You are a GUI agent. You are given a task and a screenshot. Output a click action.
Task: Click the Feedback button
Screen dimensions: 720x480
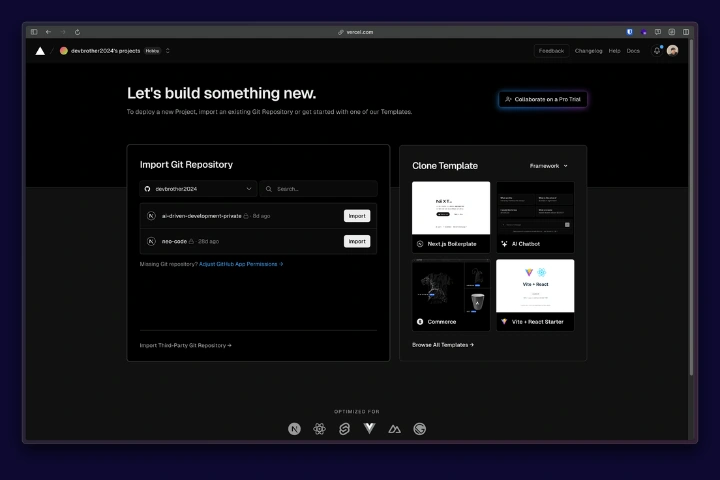coord(551,51)
